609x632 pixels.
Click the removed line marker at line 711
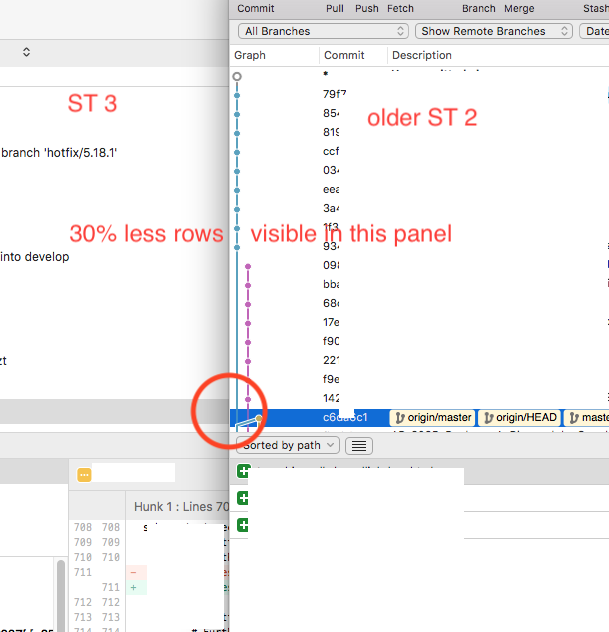click(133, 572)
